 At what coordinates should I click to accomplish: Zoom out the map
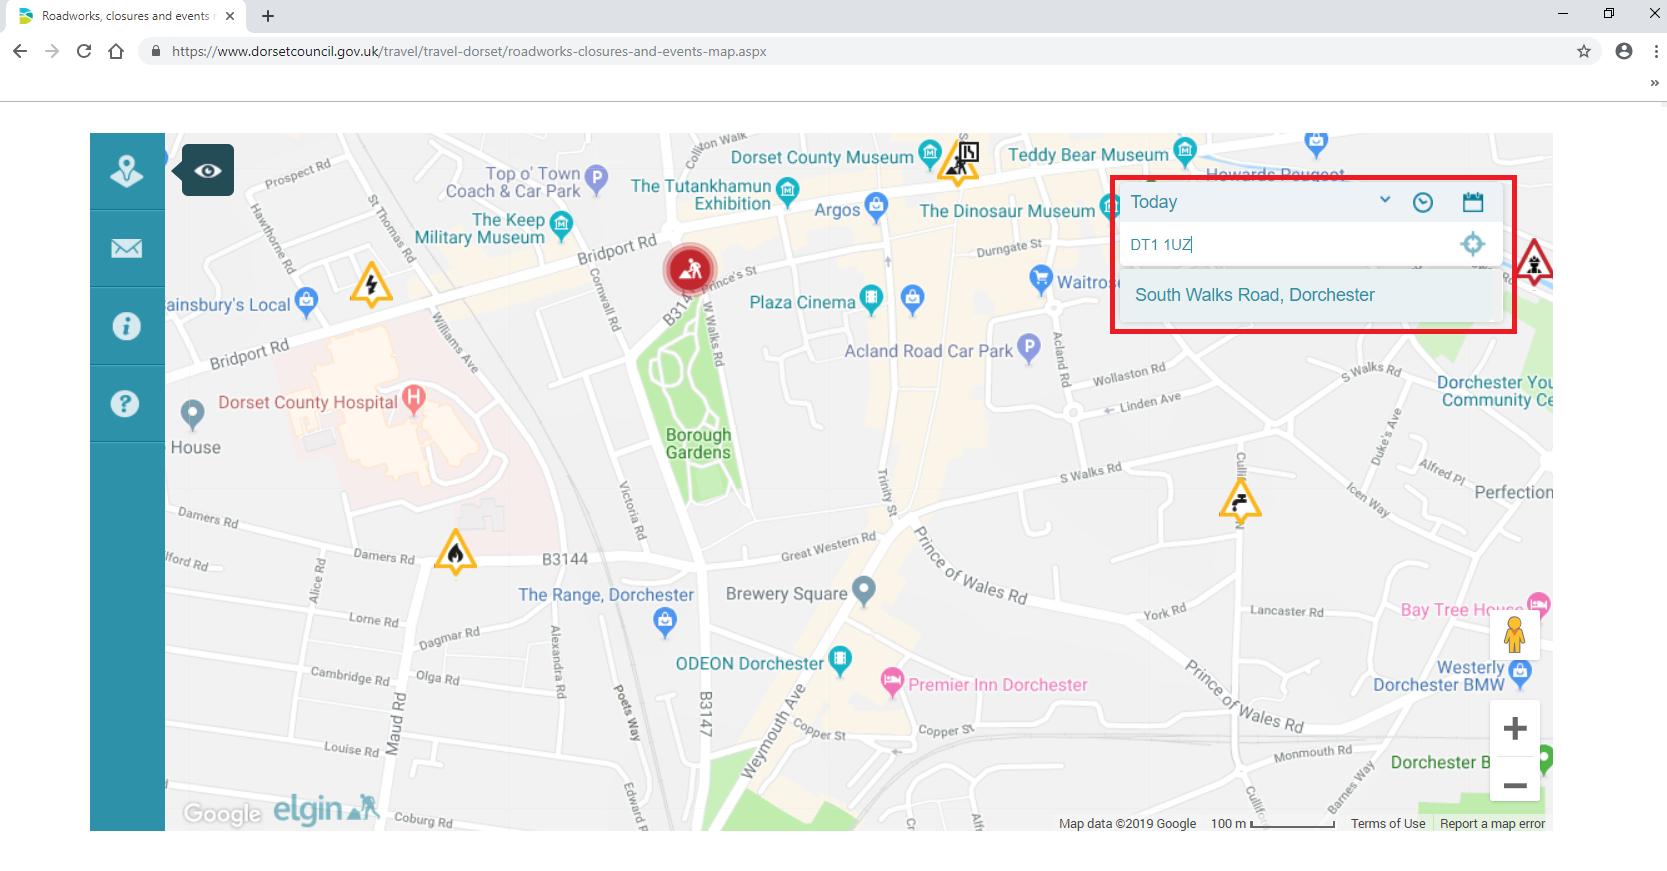1515,786
